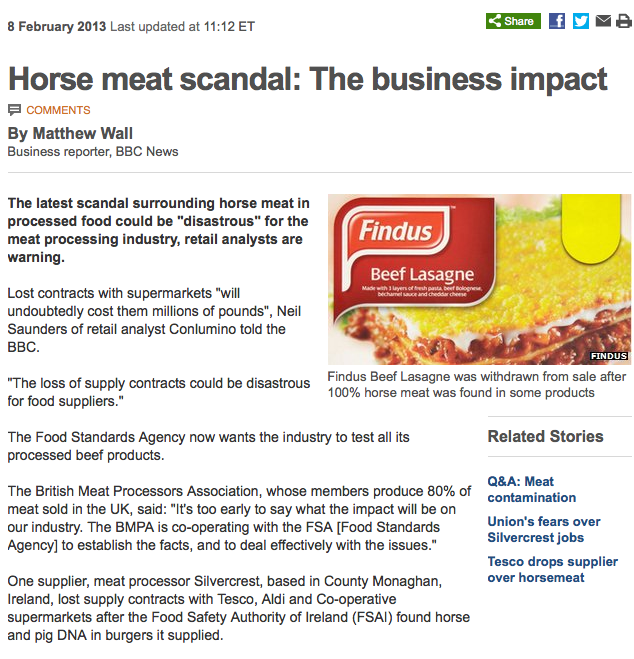Click the lasagne image caption text

476,385
